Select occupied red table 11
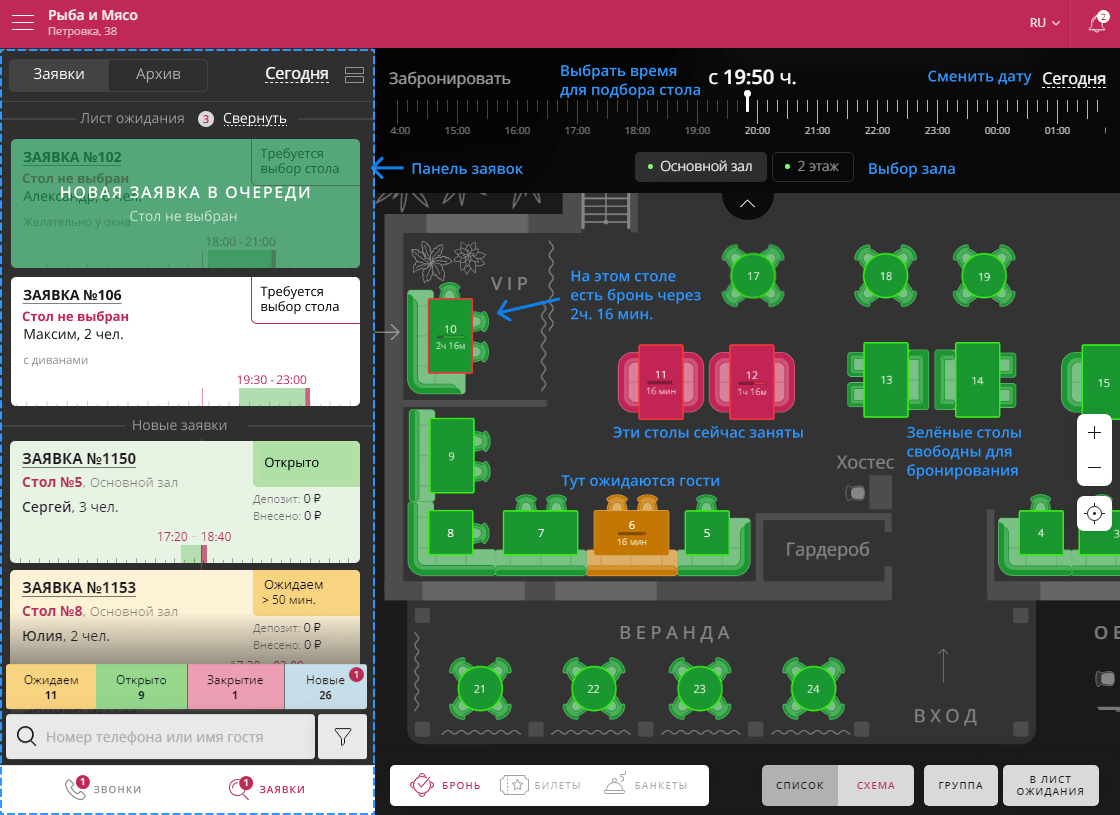The image size is (1120, 815). click(x=661, y=381)
